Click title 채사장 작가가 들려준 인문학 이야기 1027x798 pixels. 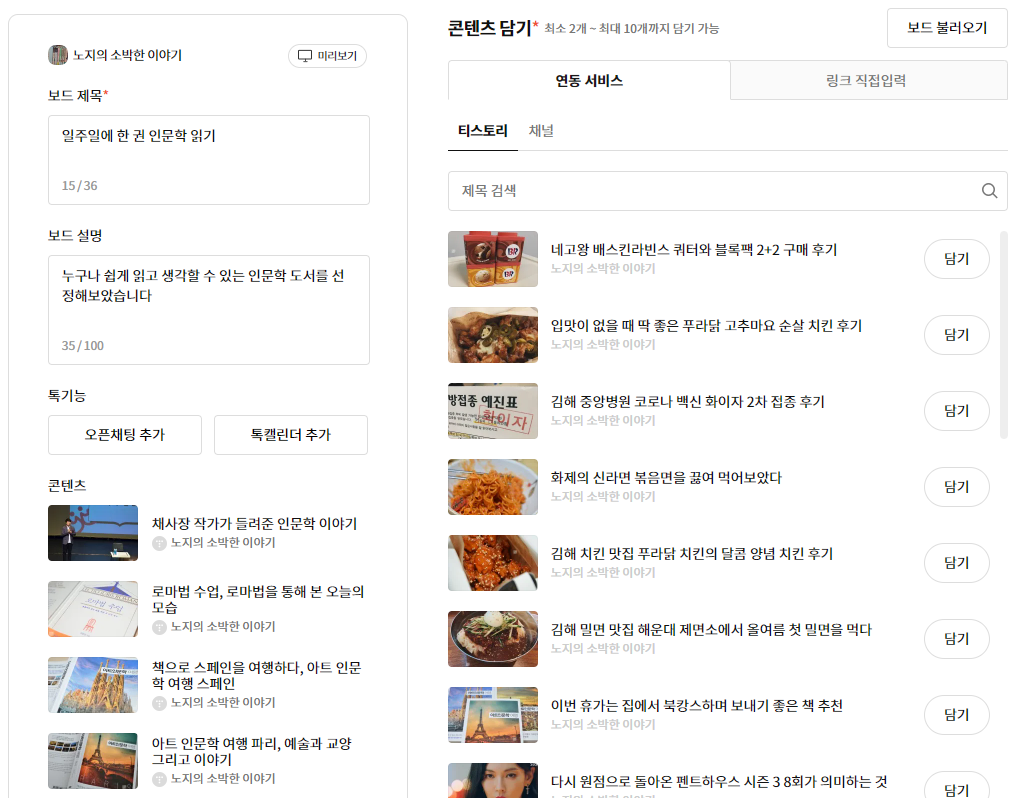click(x=254, y=523)
